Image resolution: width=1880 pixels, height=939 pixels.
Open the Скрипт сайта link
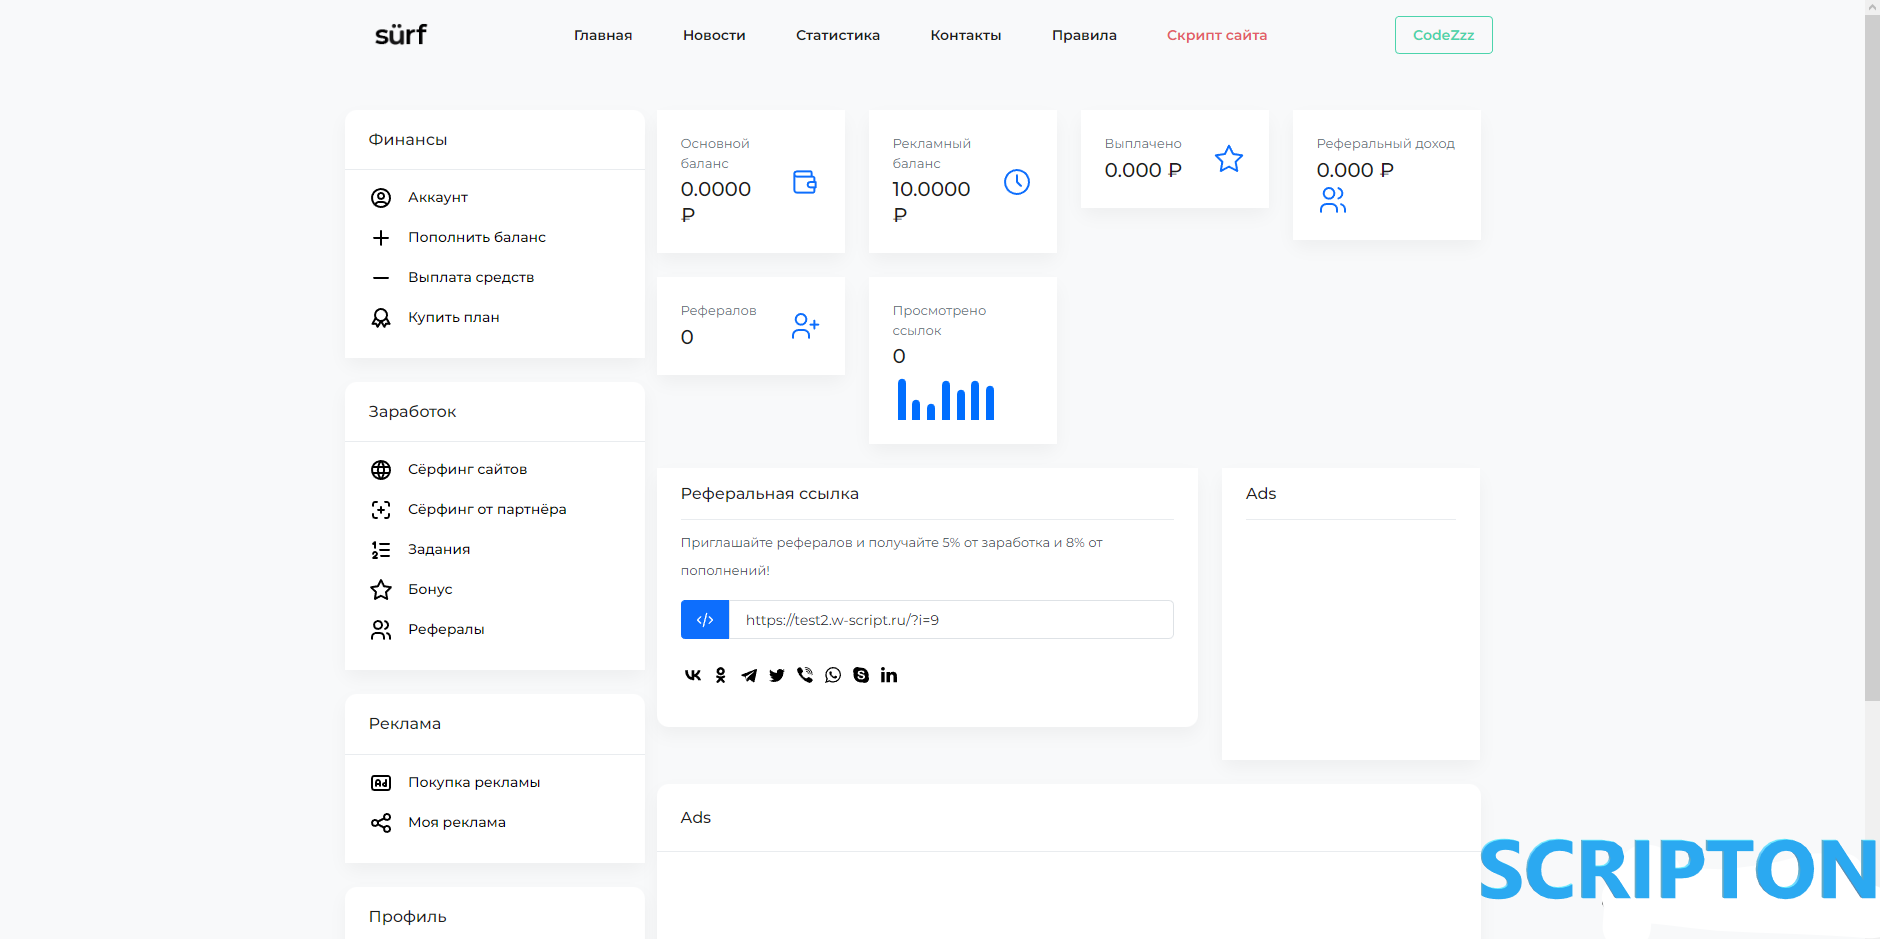pyautogui.click(x=1216, y=35)
